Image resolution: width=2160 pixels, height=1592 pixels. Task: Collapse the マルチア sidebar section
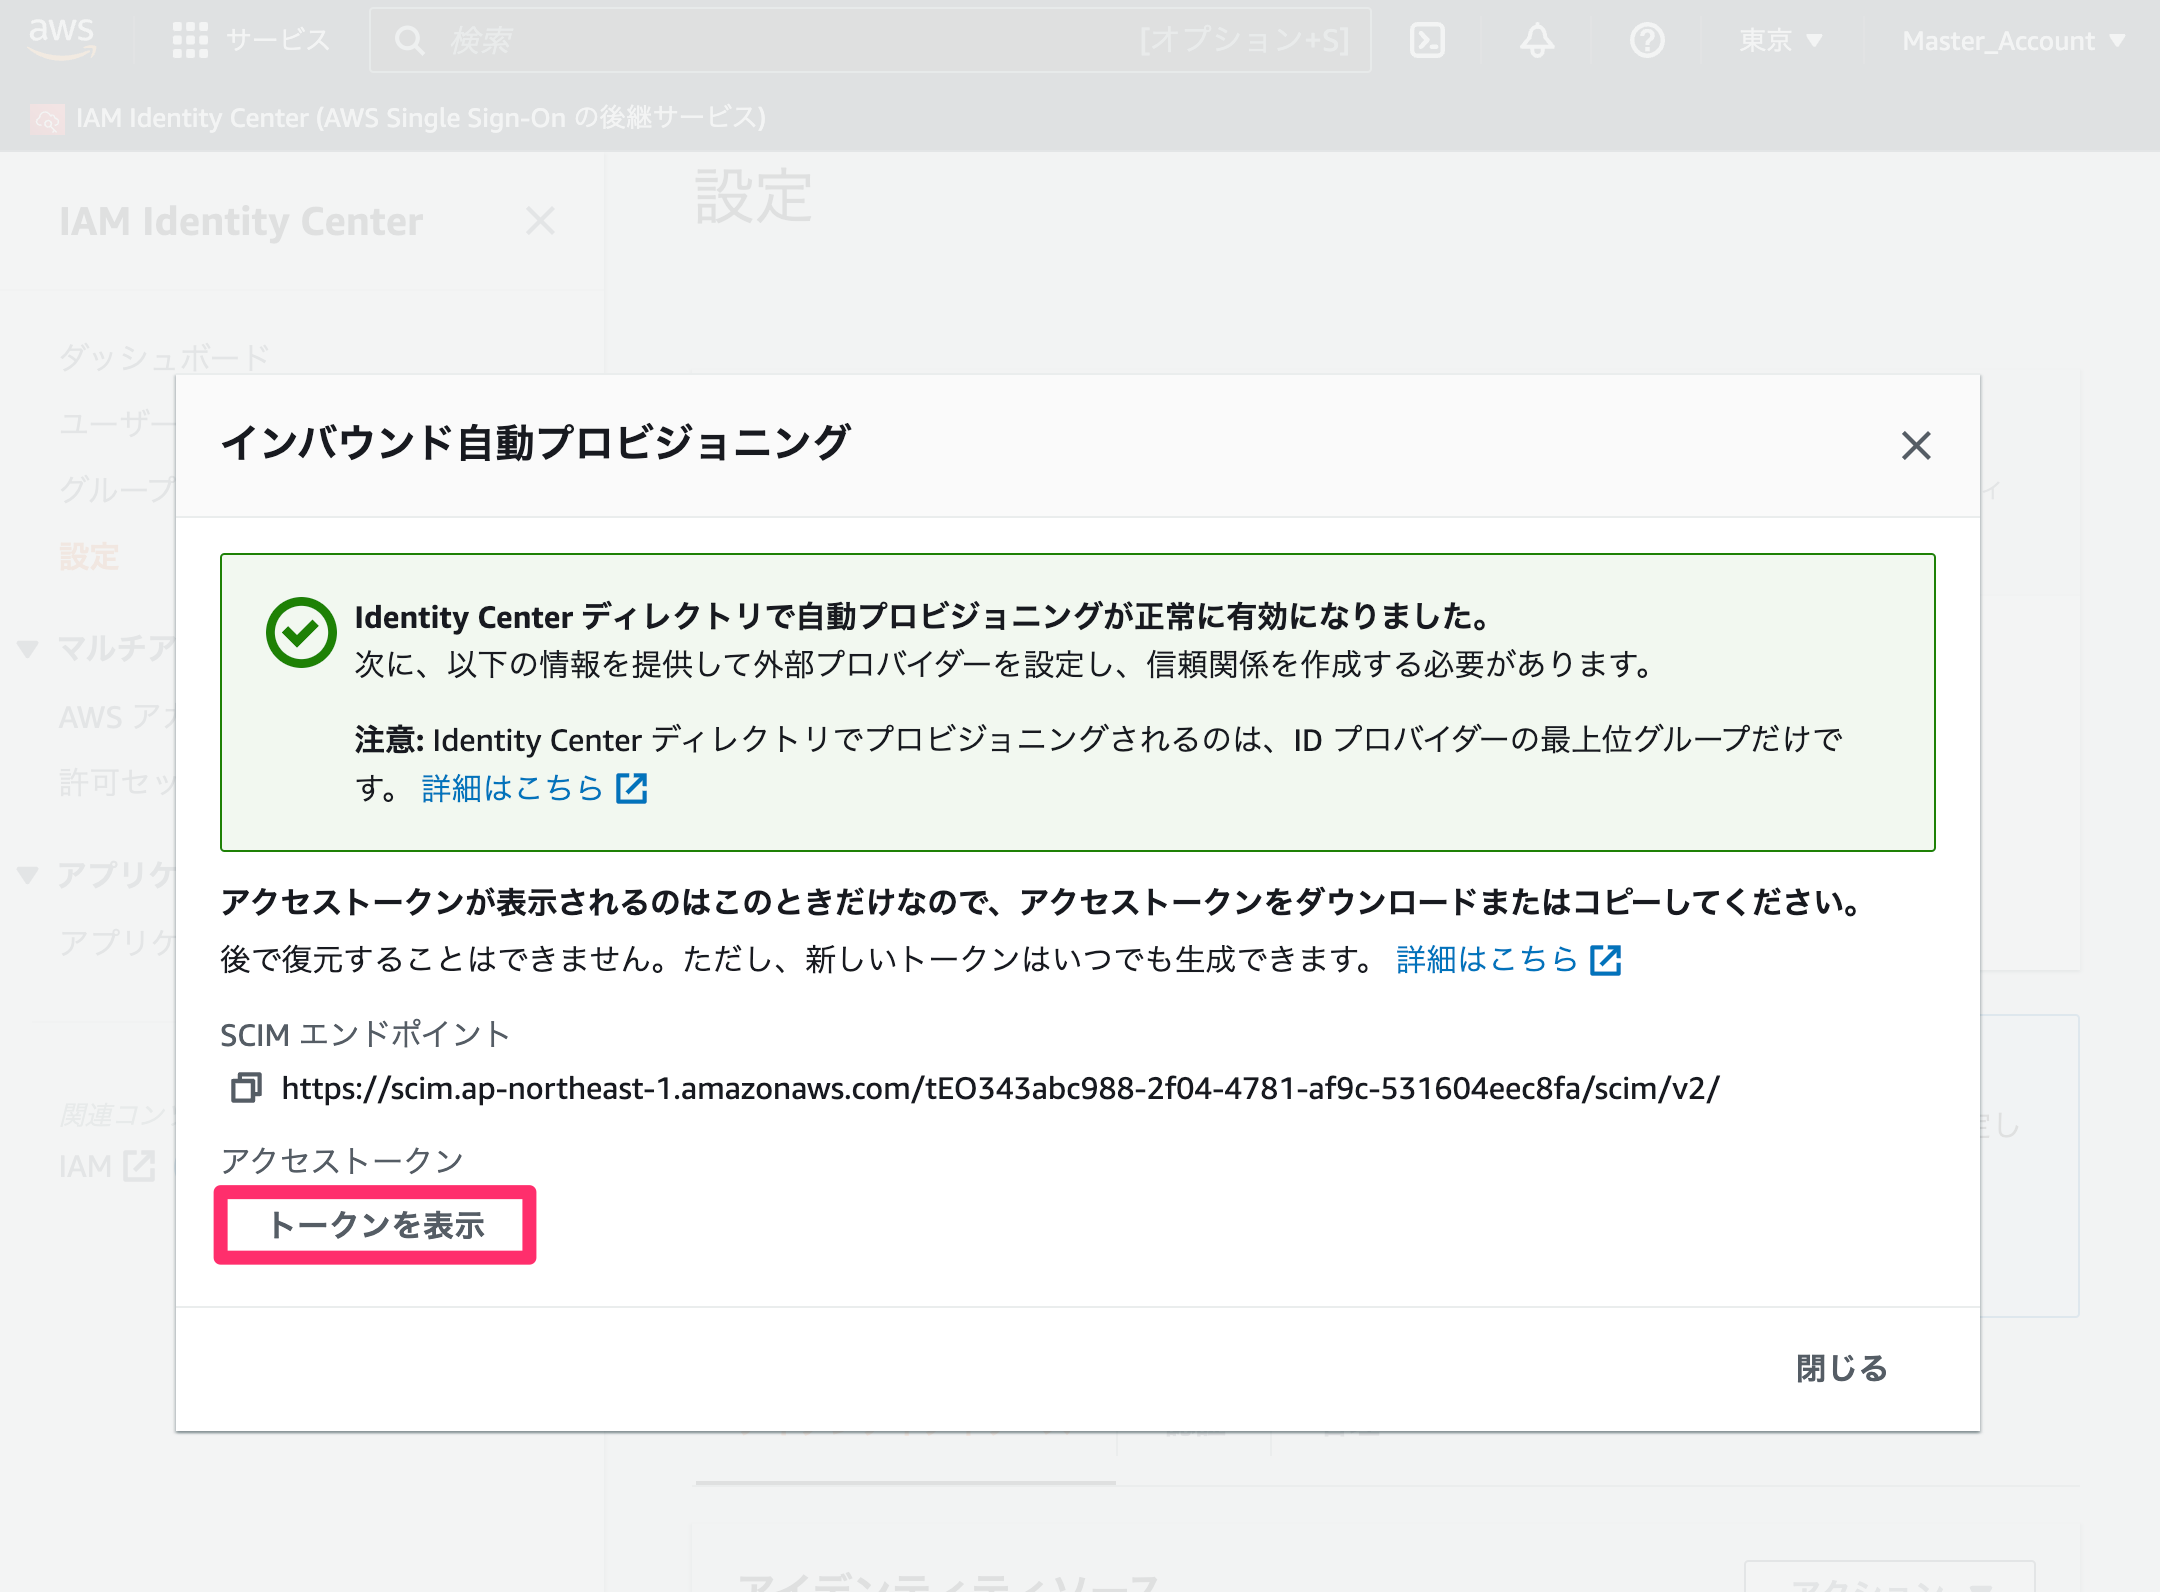tap(28, 649)
